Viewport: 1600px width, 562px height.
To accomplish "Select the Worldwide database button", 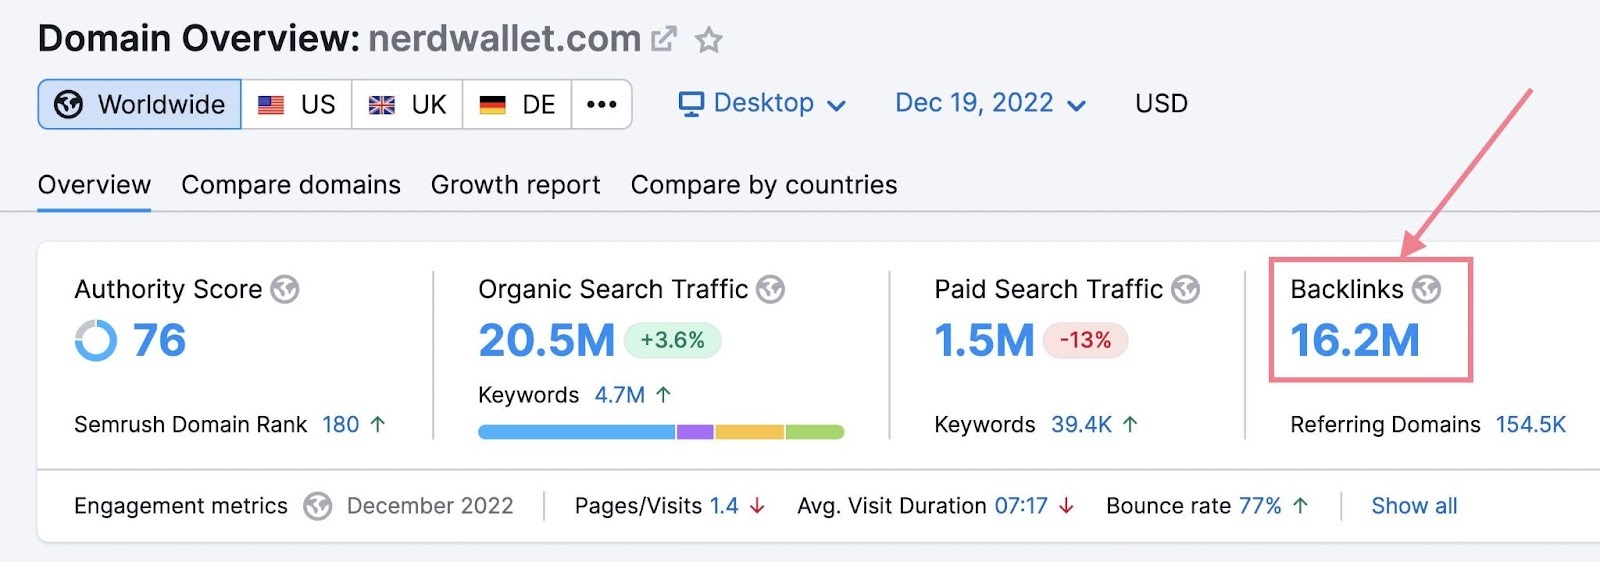I will 140,104.
